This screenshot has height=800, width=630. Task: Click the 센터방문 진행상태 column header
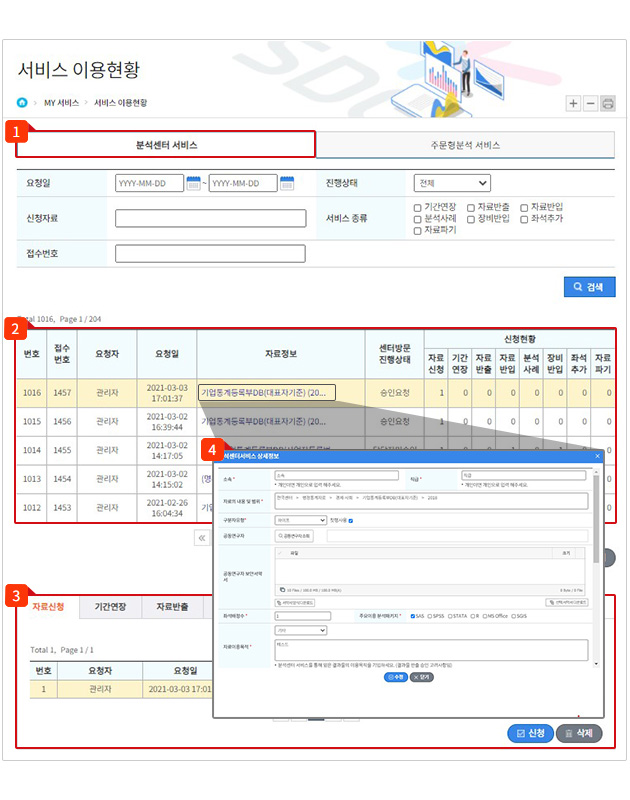pyautogui.click(x=395, y=354)
